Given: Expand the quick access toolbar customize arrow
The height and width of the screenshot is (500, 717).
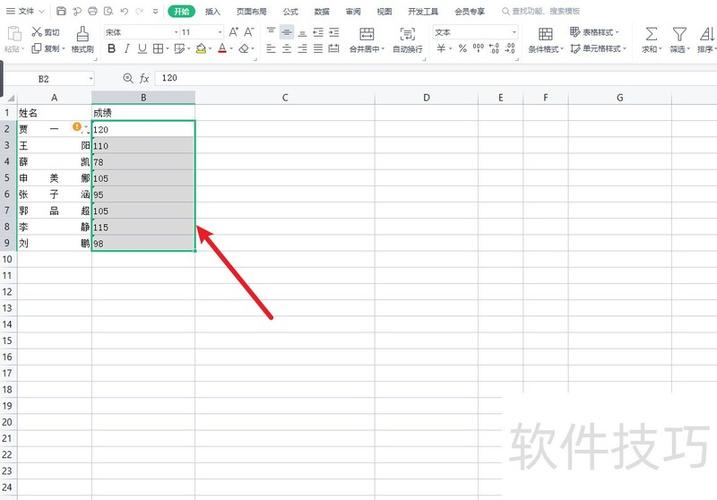Looking at the screenshot, I should [155, 11].
